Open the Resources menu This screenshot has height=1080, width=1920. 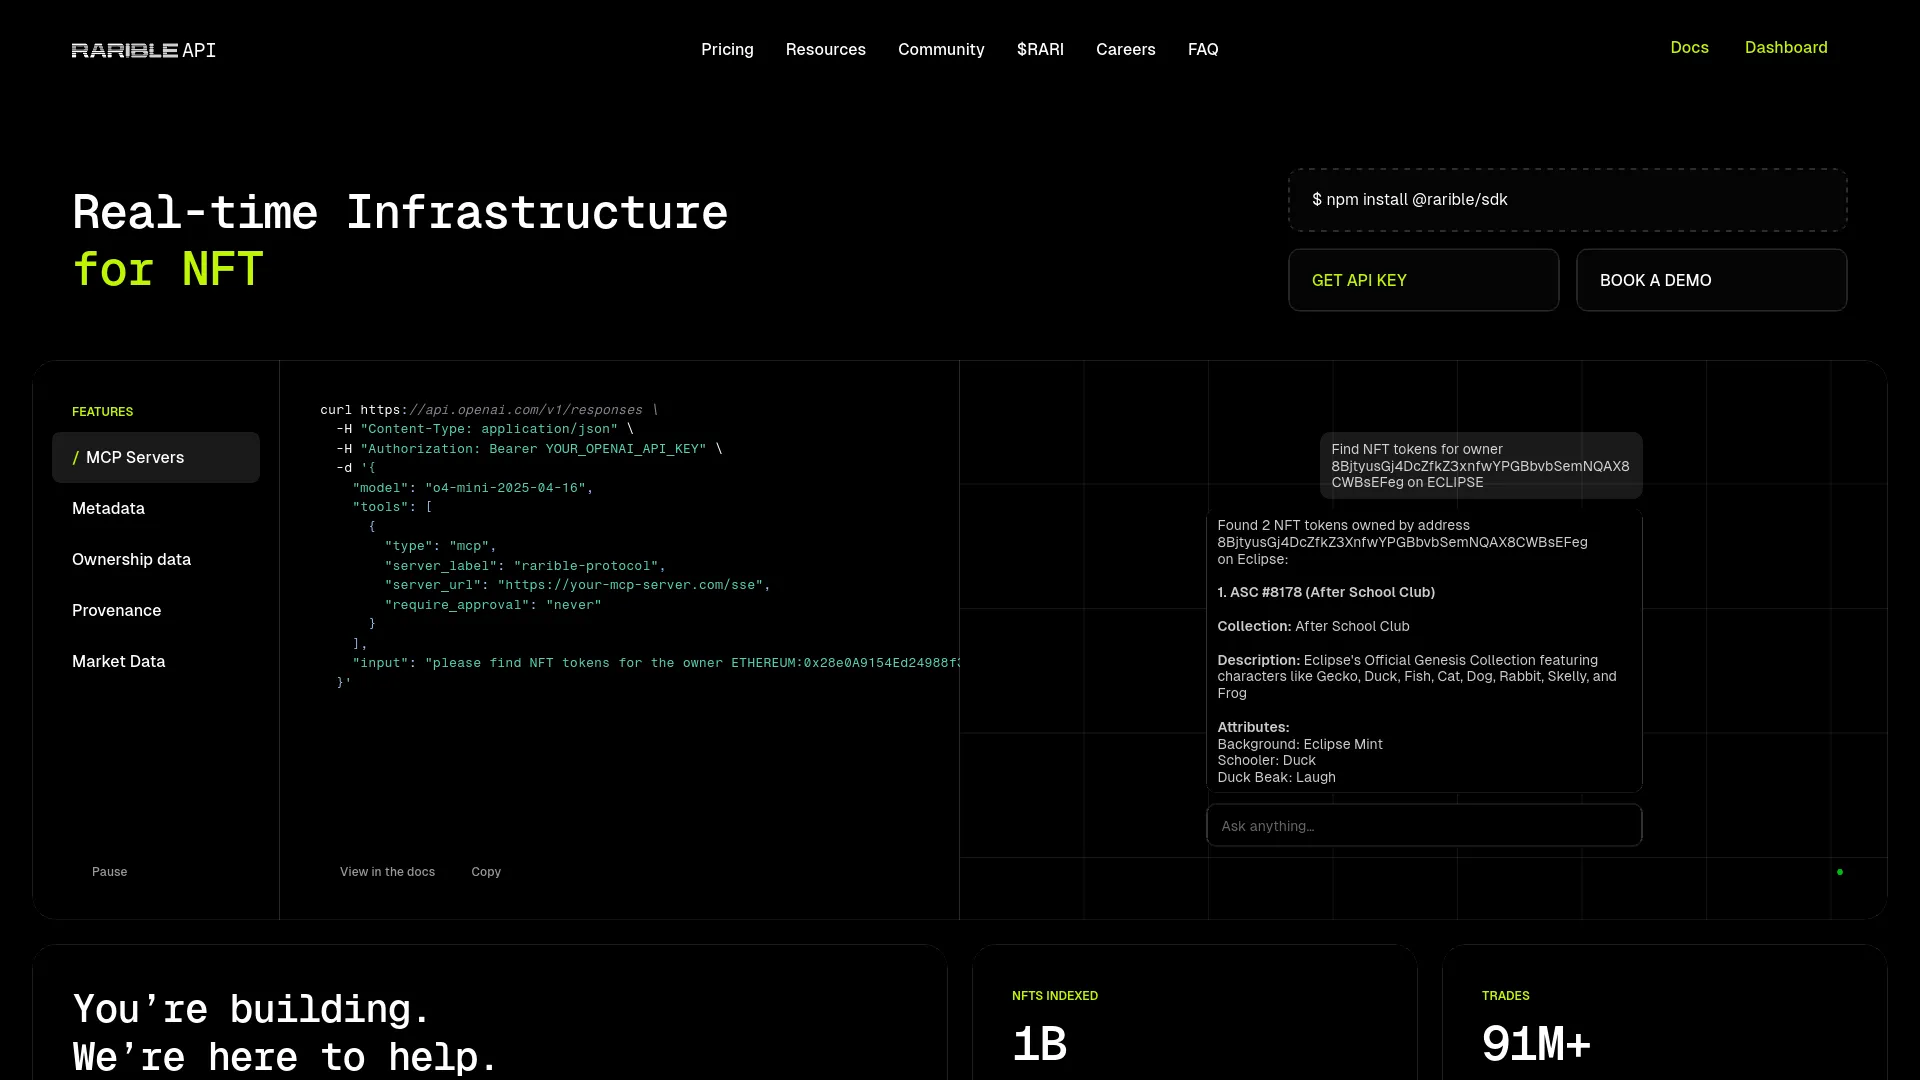pos(825,49)
